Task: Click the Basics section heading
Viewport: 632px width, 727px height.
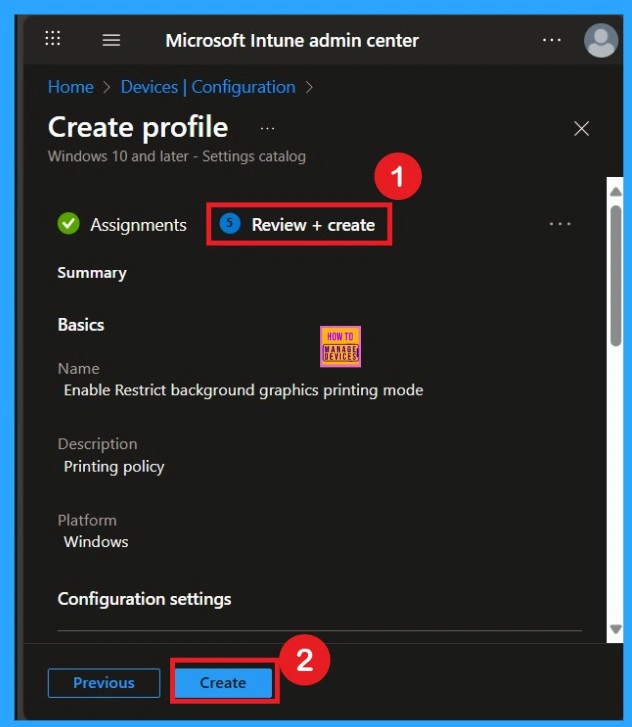Action: (x=81, y=325)
